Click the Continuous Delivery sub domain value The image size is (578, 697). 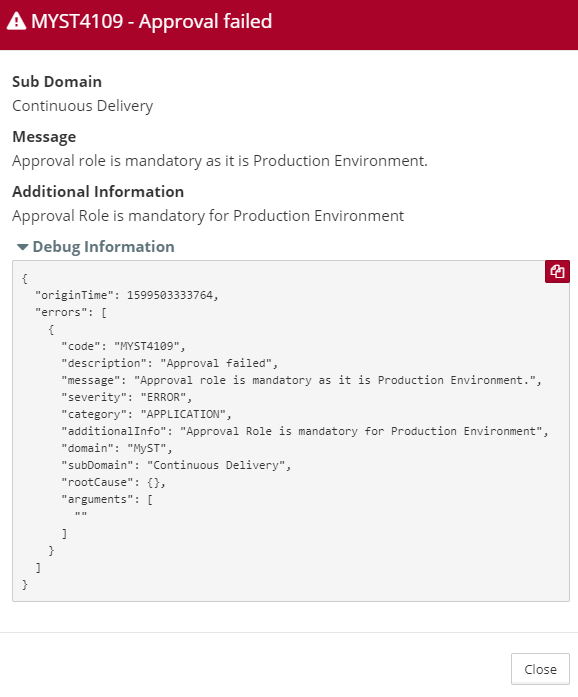pyautogui.click(x=83, y=106)
